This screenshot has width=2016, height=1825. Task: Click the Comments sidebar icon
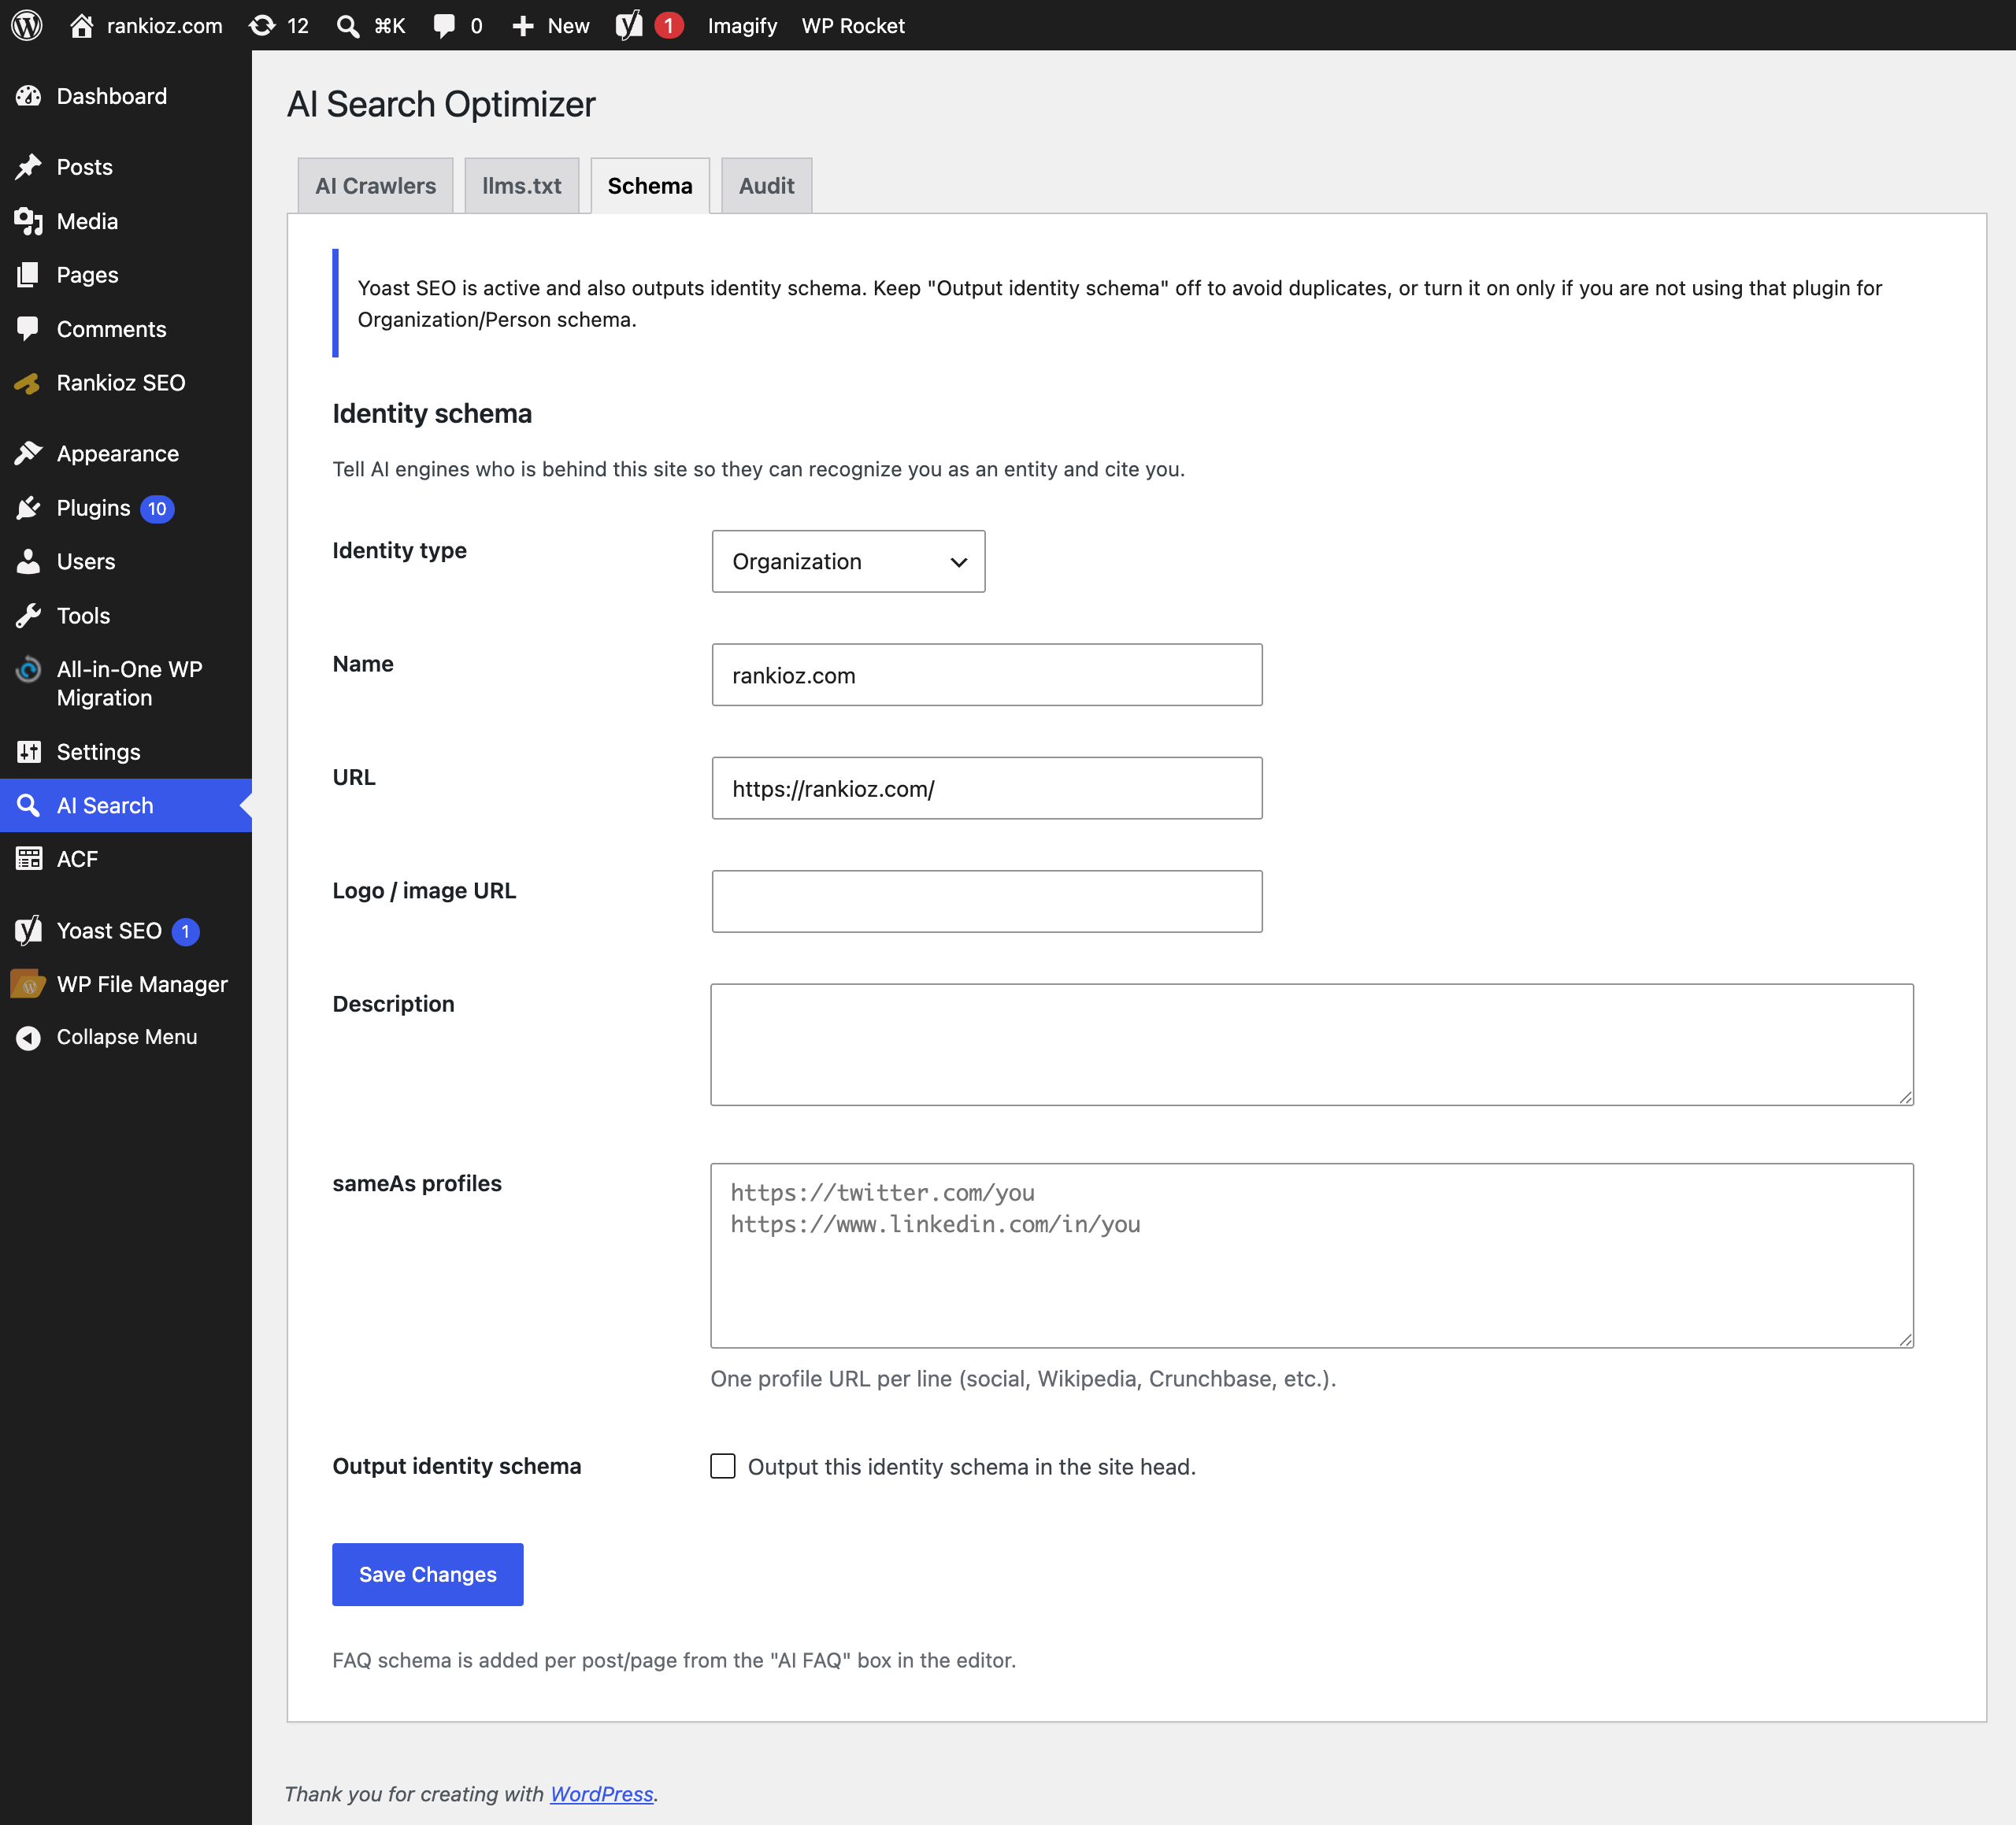[28, 328]
